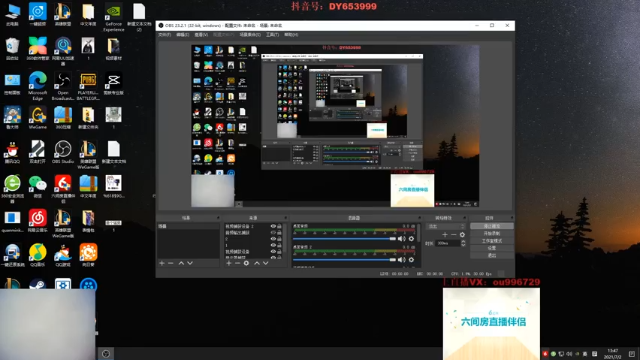Viewport: 640px width, 360px height.
Task: Select the OBS Studio desktop shortcut
Action: [x=63, y=152]
